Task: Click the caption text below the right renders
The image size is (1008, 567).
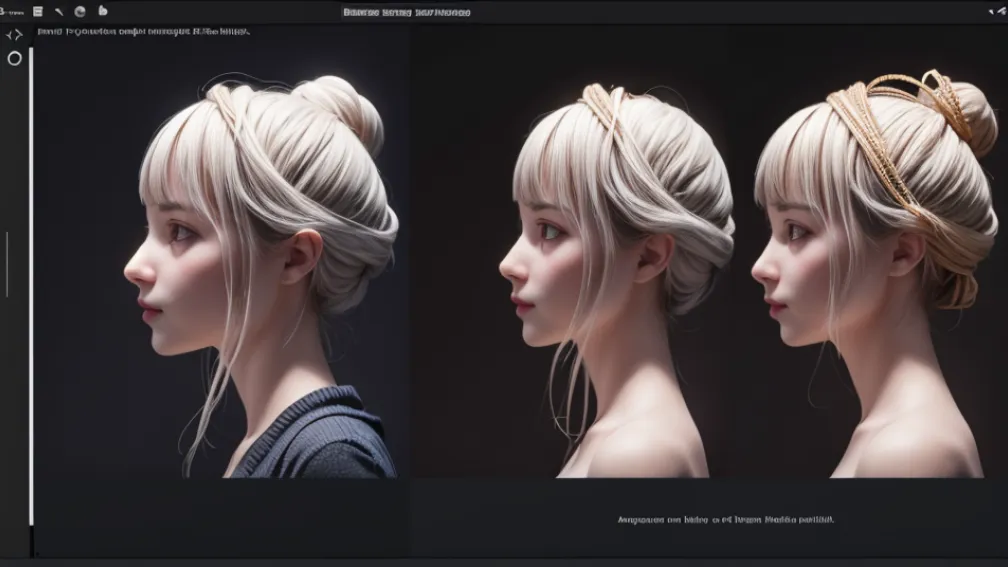Action: 725,519
